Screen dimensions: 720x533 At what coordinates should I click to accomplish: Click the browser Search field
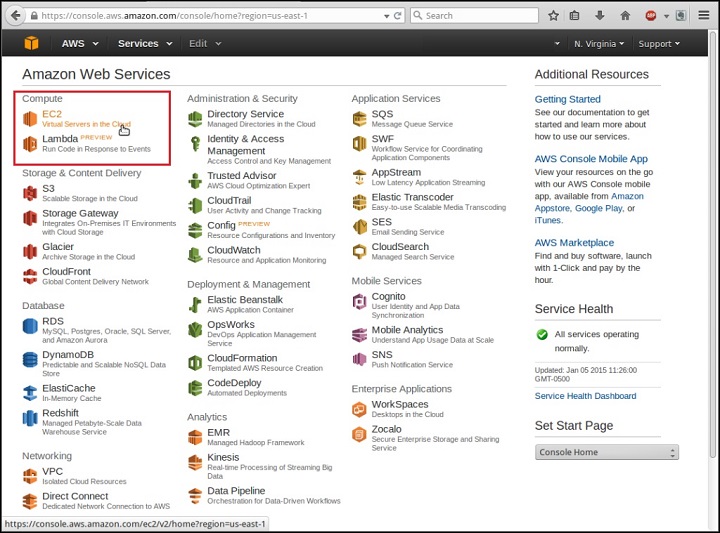[x=474, y=16]
